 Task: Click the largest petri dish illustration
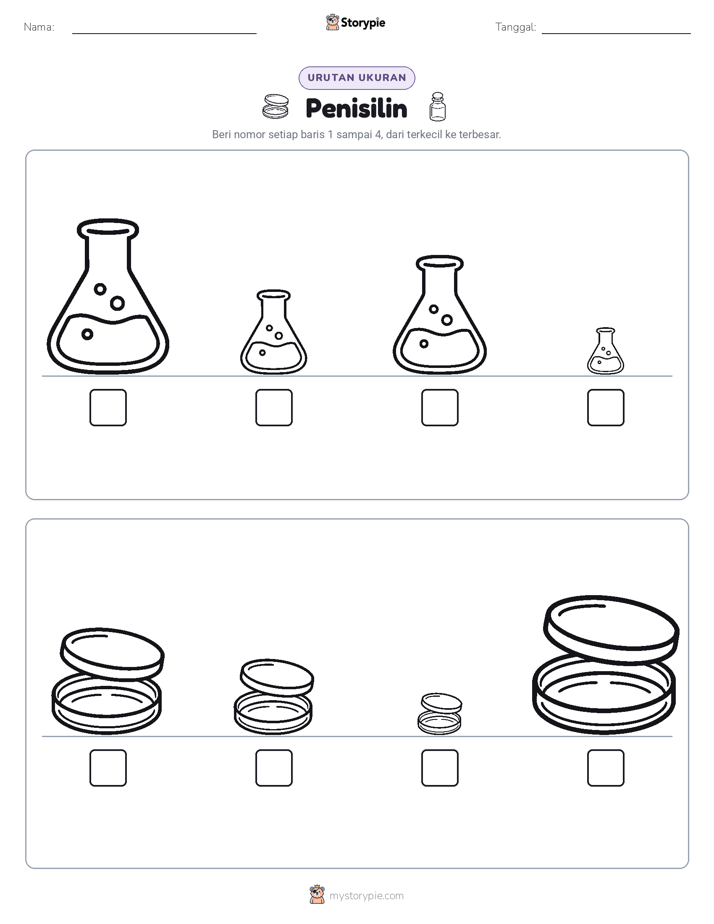coord(605,665)
